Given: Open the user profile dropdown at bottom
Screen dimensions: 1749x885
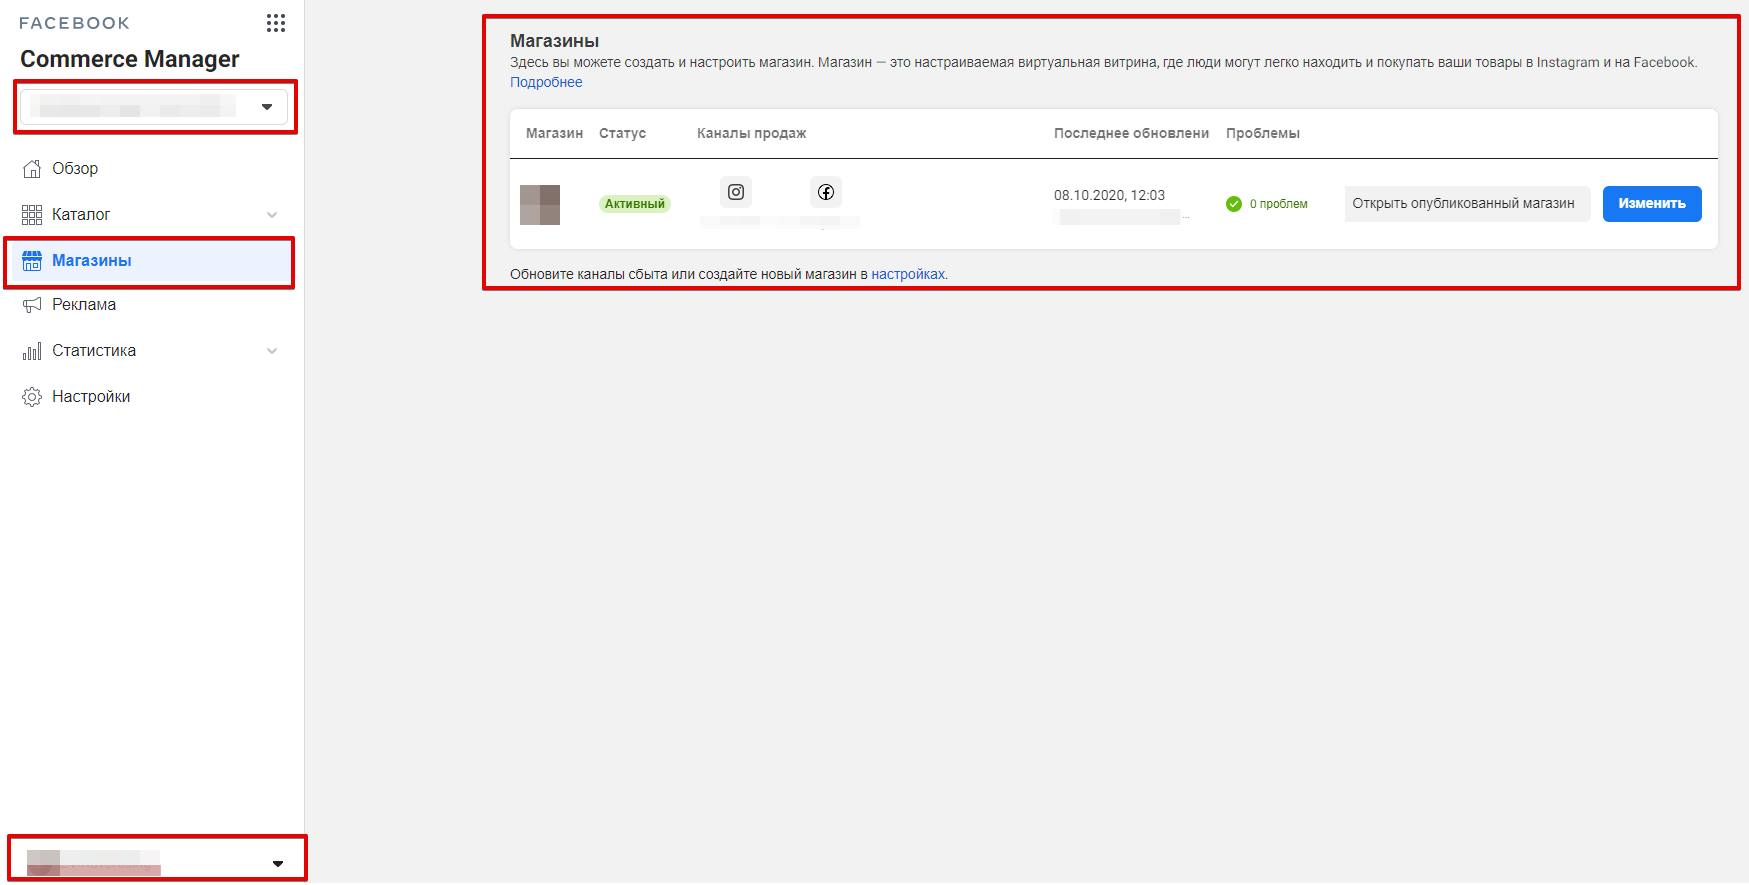Looking at the screenshot, I should point(157,863).
